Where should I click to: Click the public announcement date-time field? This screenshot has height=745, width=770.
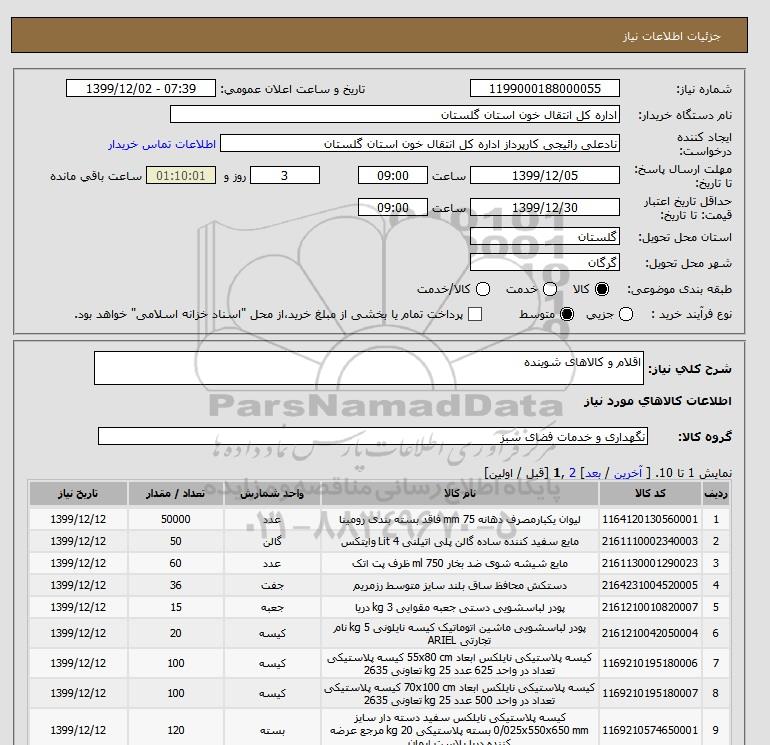[x=141, y=88]
